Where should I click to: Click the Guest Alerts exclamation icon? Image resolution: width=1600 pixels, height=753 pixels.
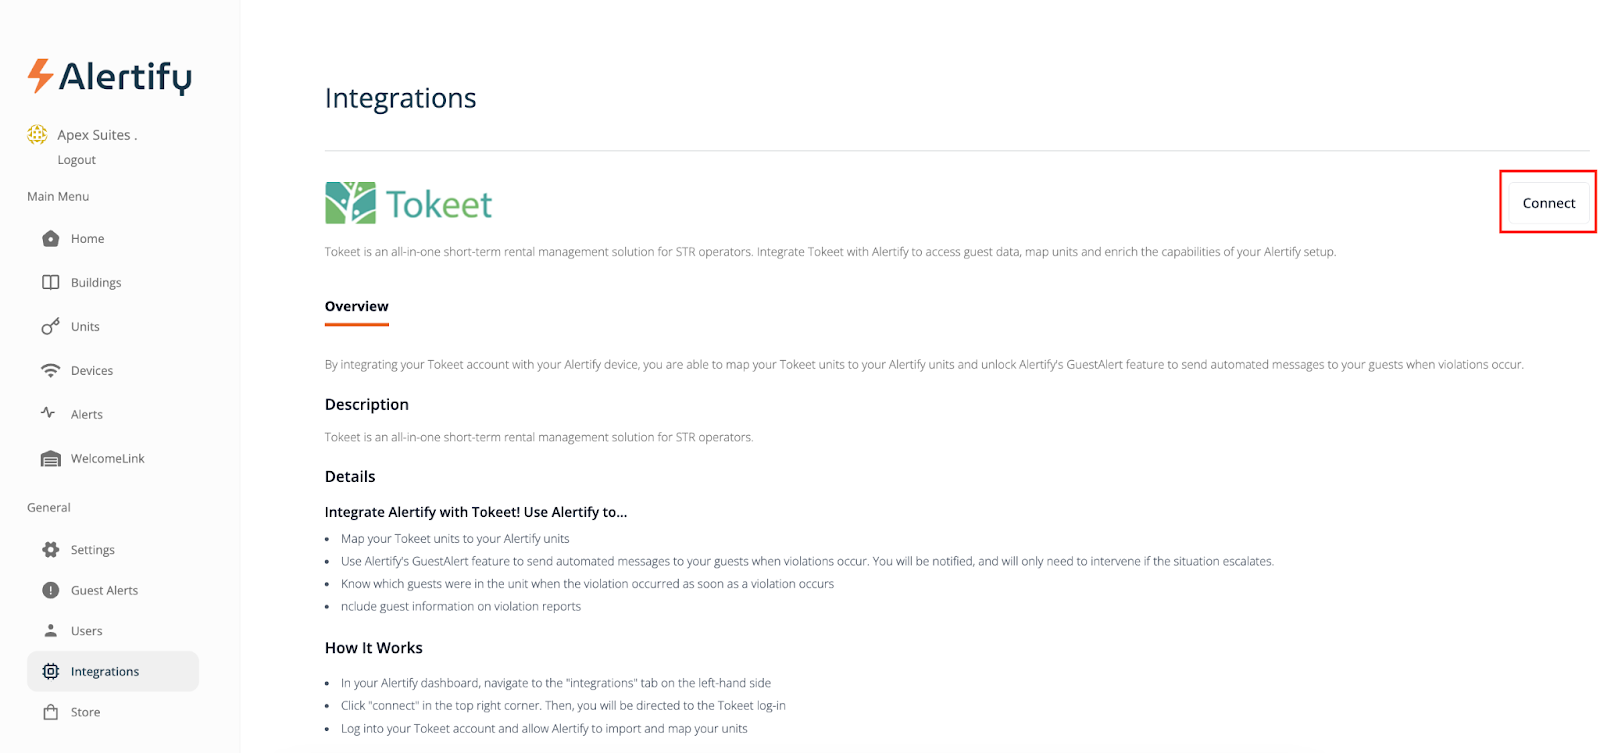[x=51, y=590]
